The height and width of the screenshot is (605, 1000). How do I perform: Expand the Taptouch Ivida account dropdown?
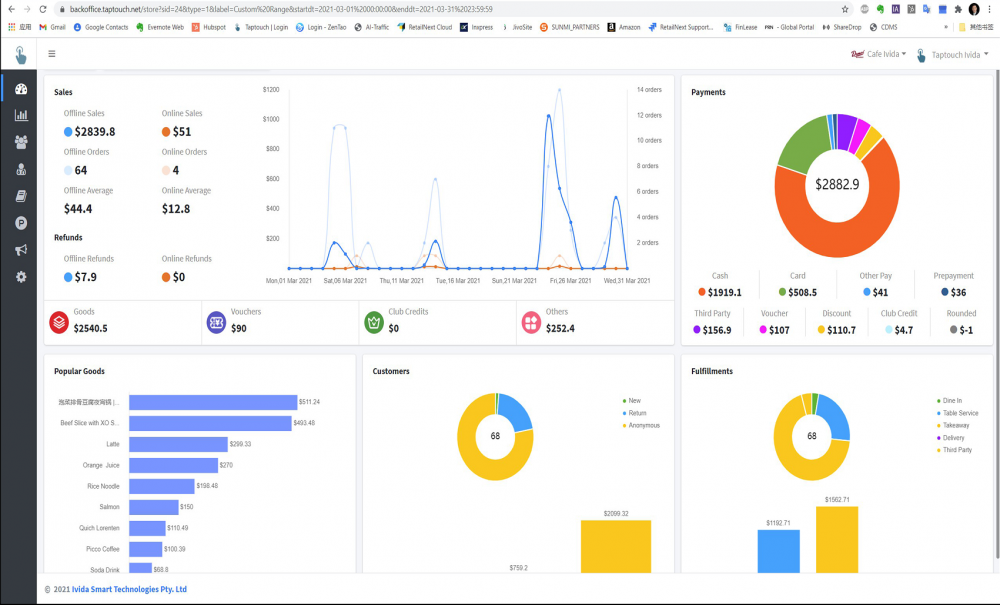point(955,54)
